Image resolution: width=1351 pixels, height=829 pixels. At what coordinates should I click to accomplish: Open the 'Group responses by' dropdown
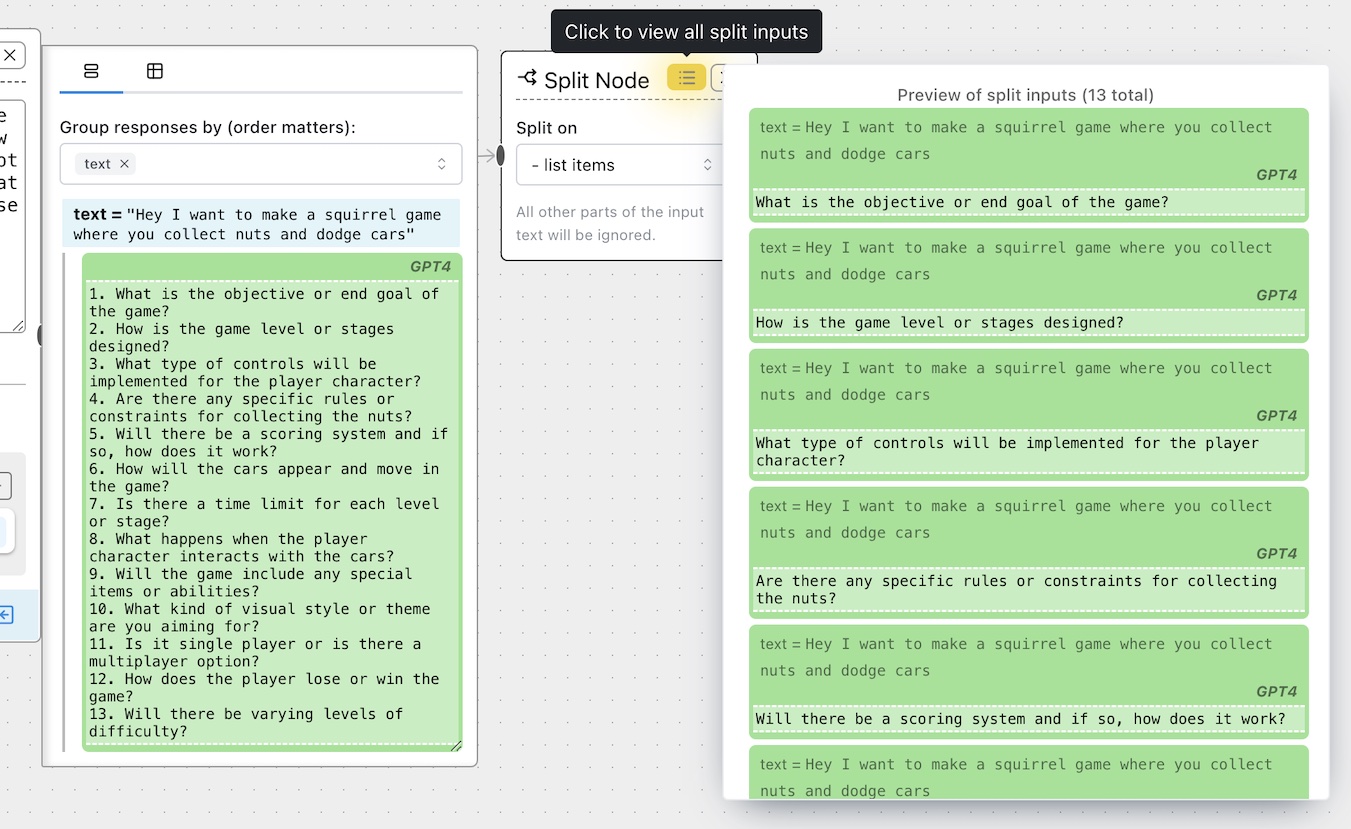(441, 164)
